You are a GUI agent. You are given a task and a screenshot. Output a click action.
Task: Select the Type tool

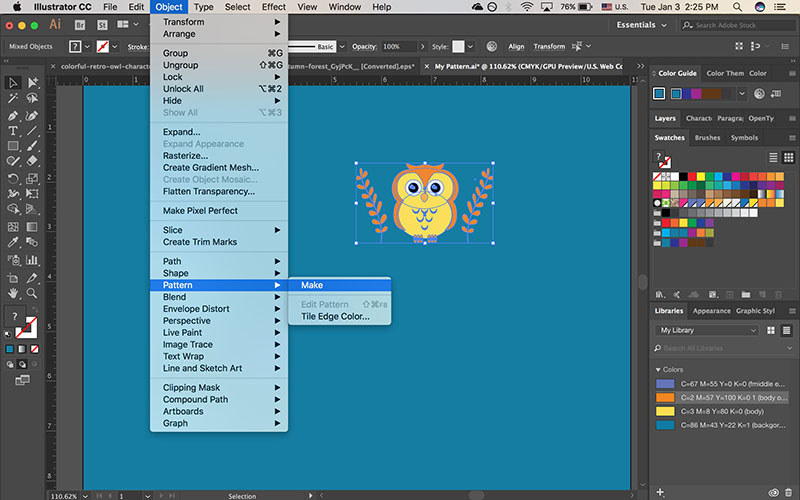coord(13,131)
